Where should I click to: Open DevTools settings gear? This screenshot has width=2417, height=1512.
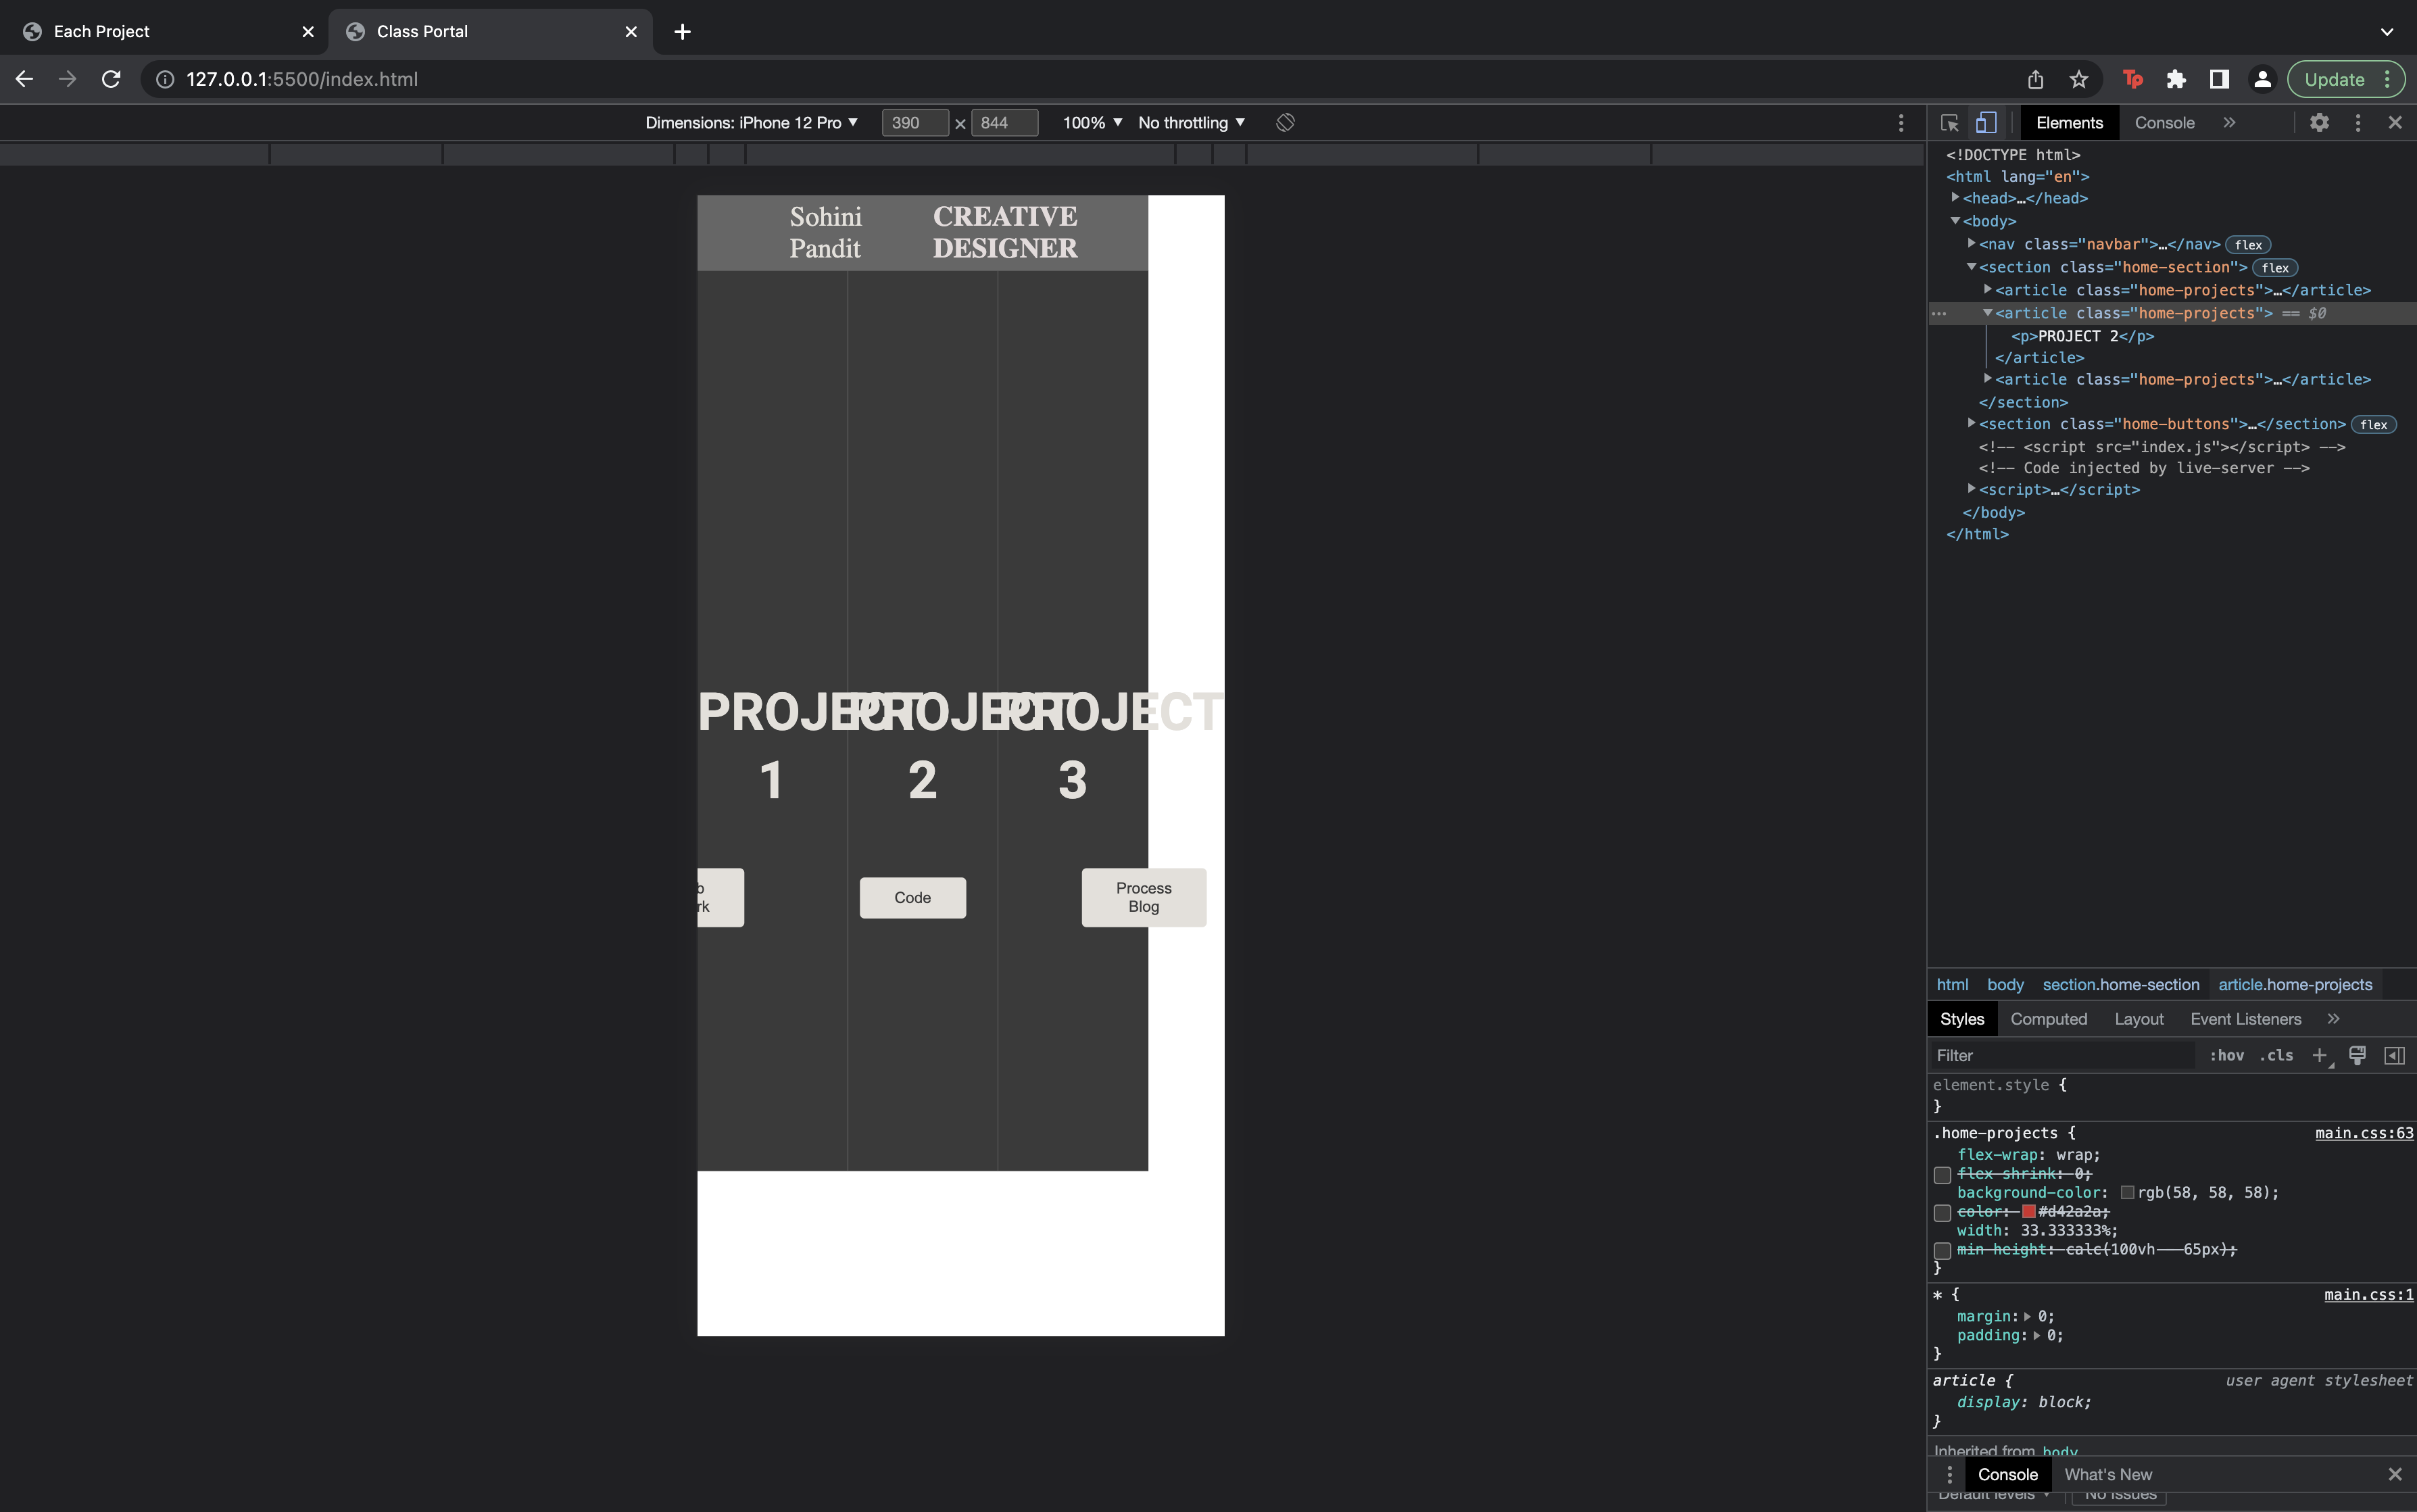coord(2319,123)
